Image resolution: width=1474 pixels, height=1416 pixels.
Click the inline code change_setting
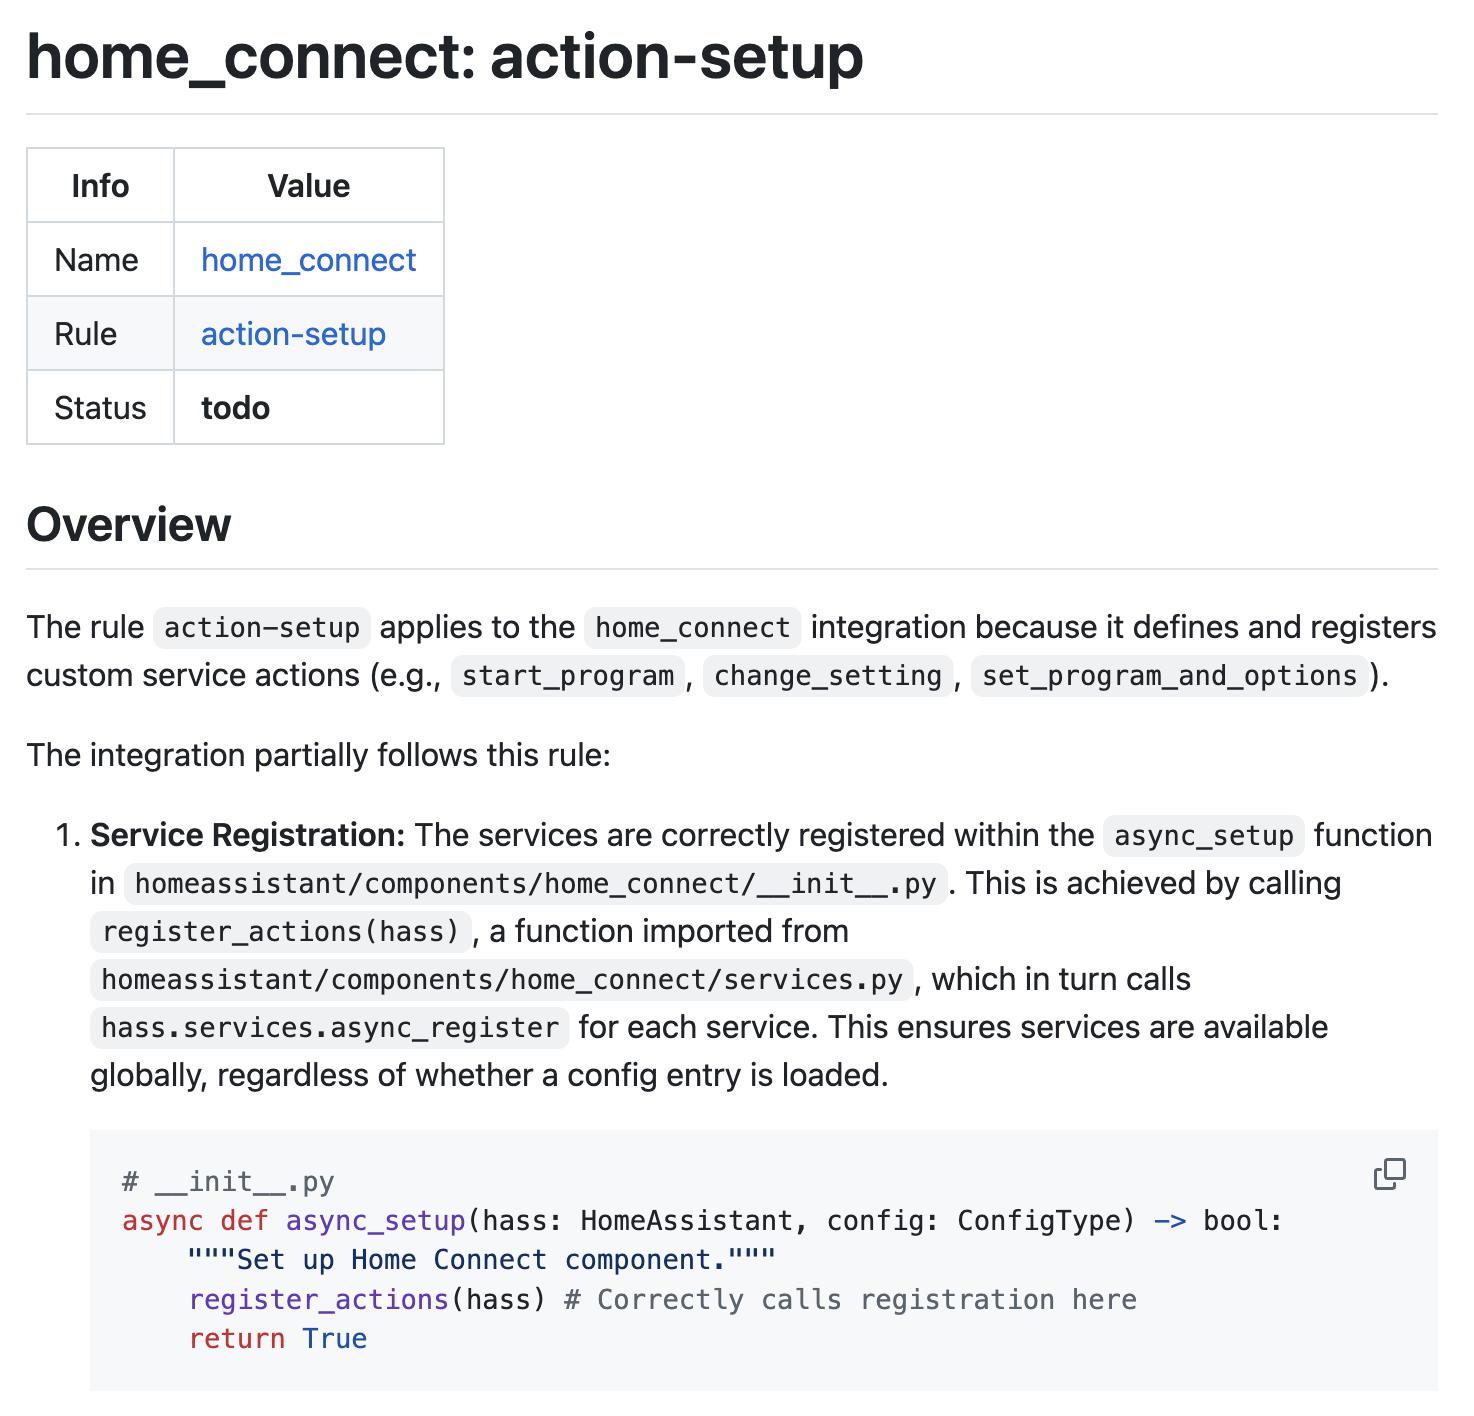pyautogui.click(x=828, y=676)
